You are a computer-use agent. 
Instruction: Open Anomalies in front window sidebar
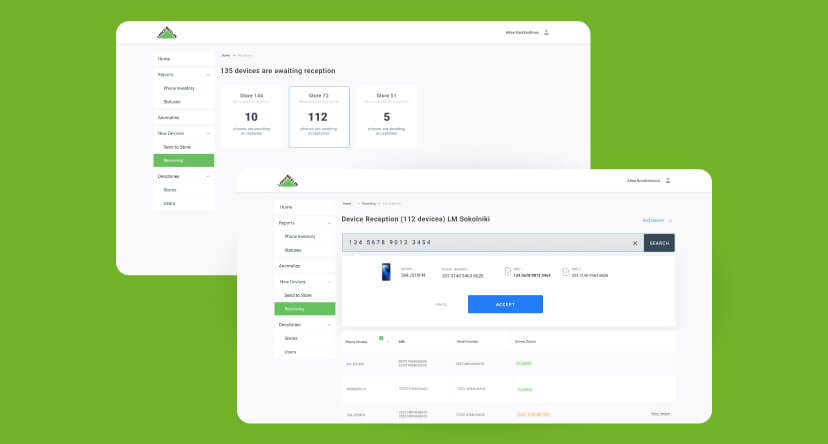290,266
